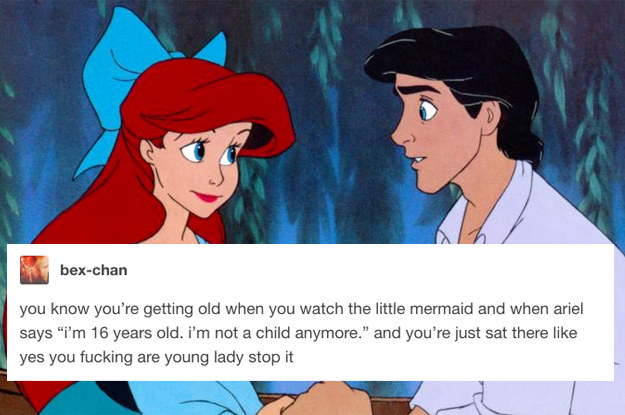Open the bex-chan username link
625x415 pixels.
coord(94,270)
